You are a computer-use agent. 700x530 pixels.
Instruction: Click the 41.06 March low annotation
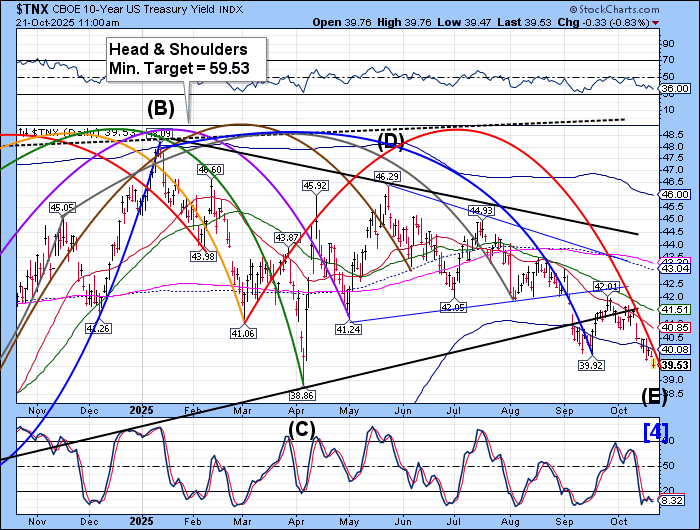click(241, 332)
